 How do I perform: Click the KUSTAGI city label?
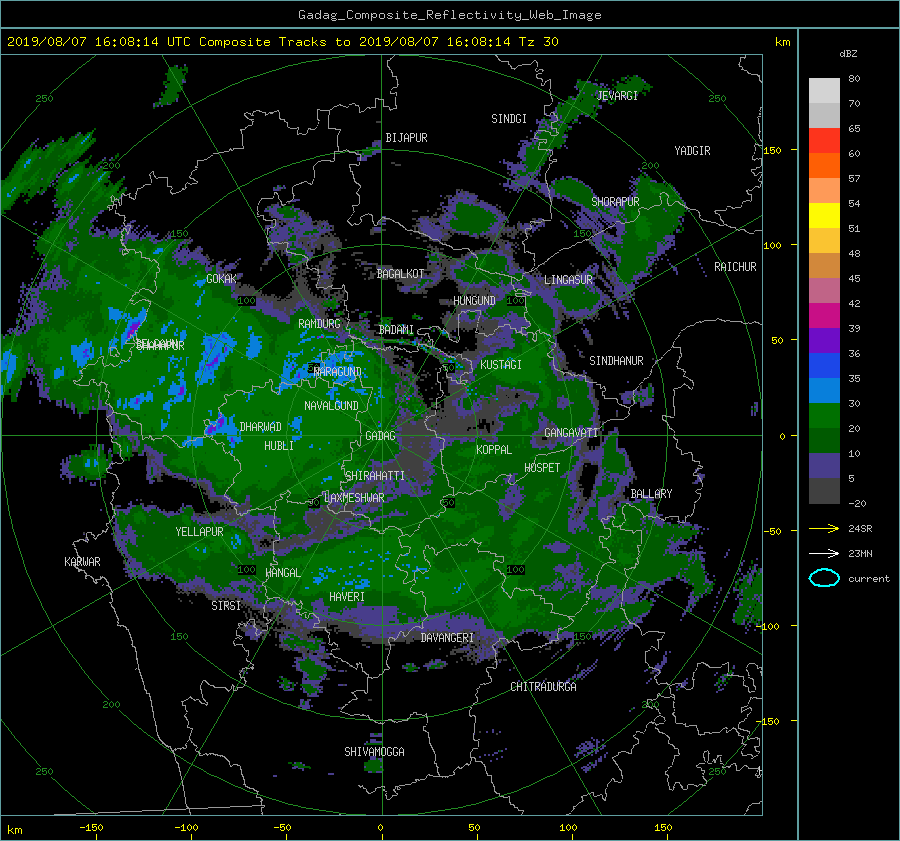coord(501,365)
